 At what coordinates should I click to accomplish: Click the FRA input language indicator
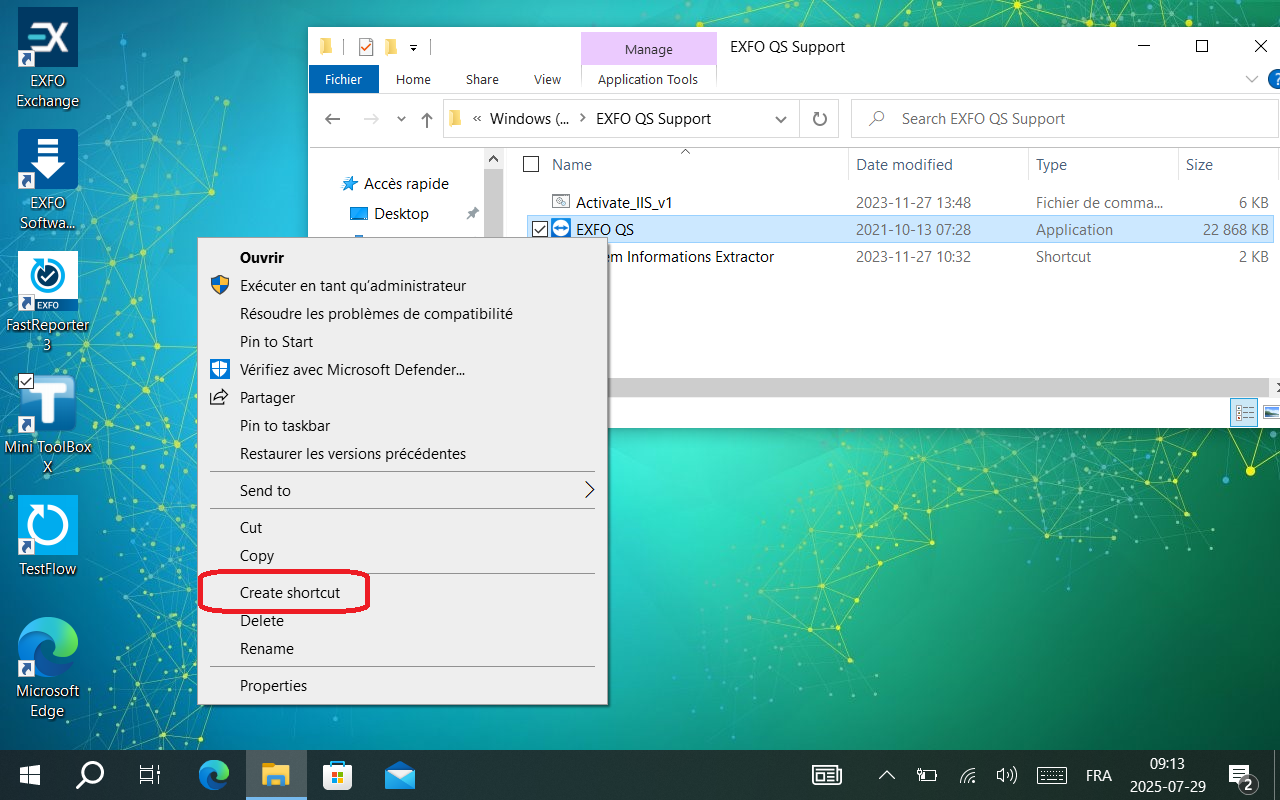(1098, 775)
